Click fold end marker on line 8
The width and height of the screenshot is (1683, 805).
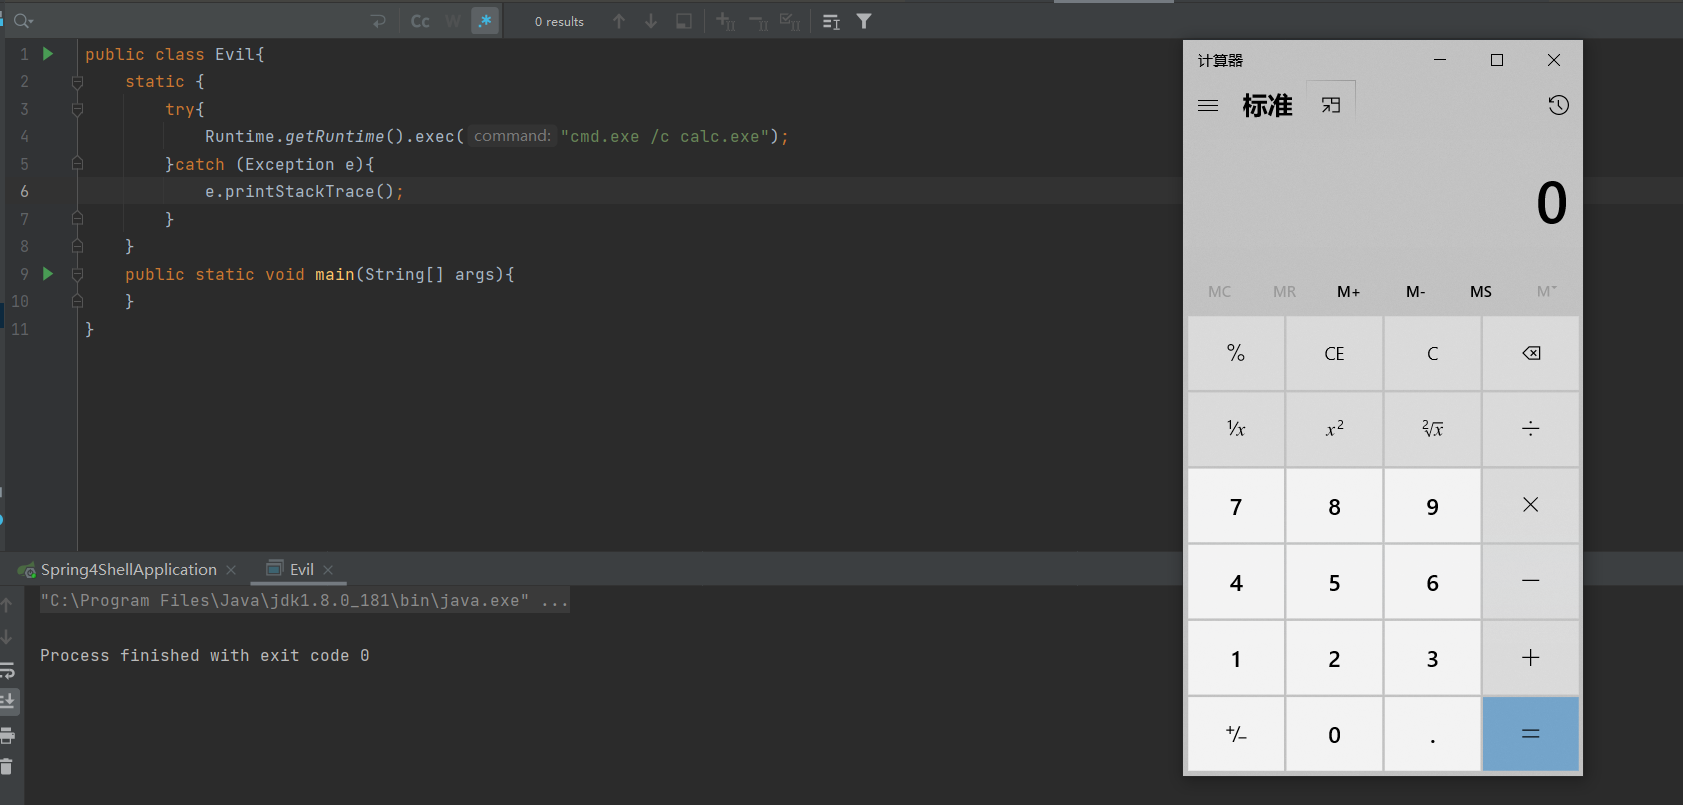[x=77, y=246]
